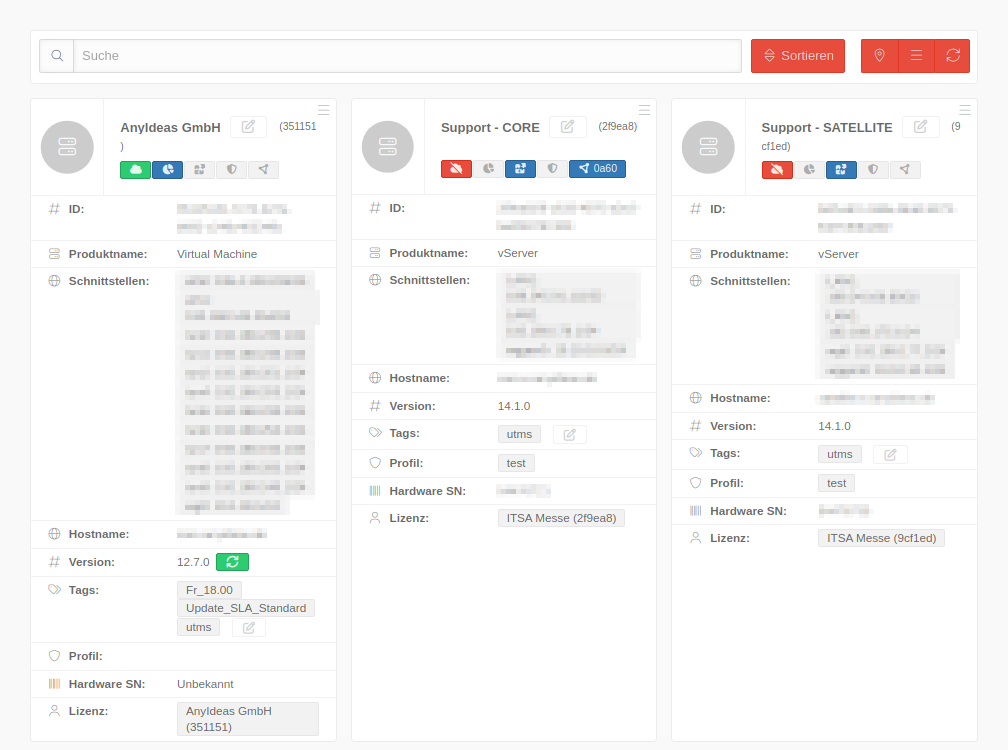Toggle shield badge on Support - SATELLITE
Image resolution: width=1008 pixels, height=750 pixels.
click(x=873, y=170)
